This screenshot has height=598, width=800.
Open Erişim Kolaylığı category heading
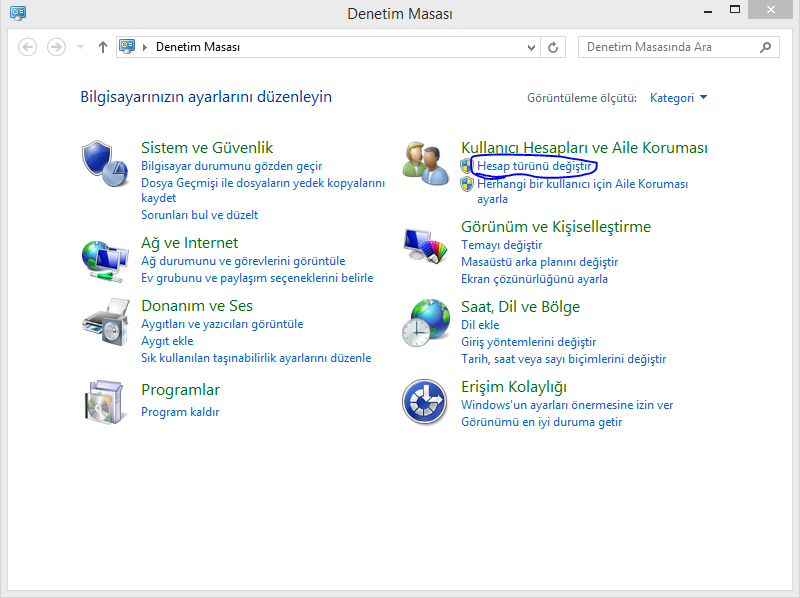click(514, 387)
